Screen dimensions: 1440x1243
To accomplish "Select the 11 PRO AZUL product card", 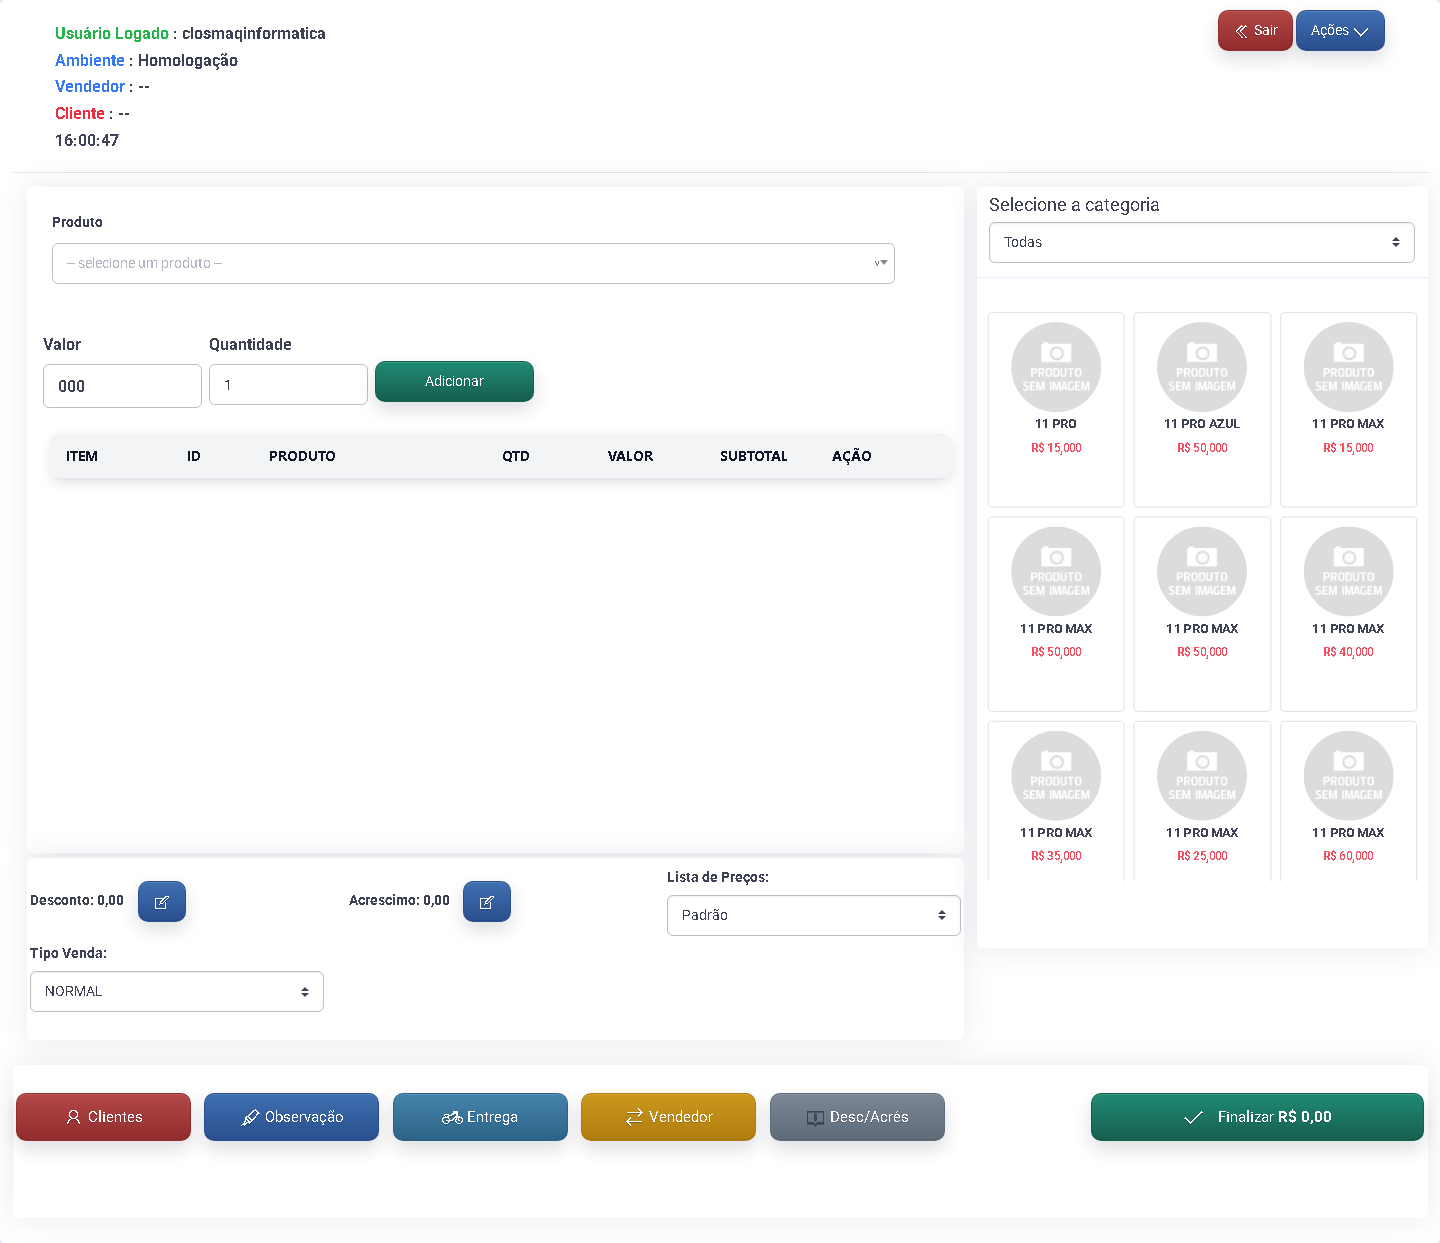I will 1201,408.
